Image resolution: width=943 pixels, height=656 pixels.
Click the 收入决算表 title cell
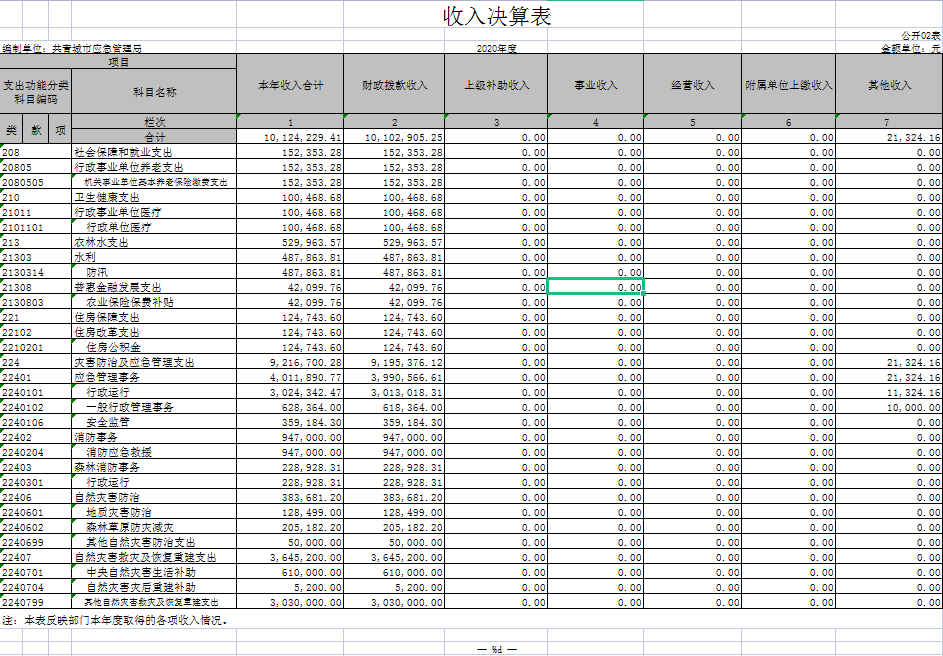point(497,17)
